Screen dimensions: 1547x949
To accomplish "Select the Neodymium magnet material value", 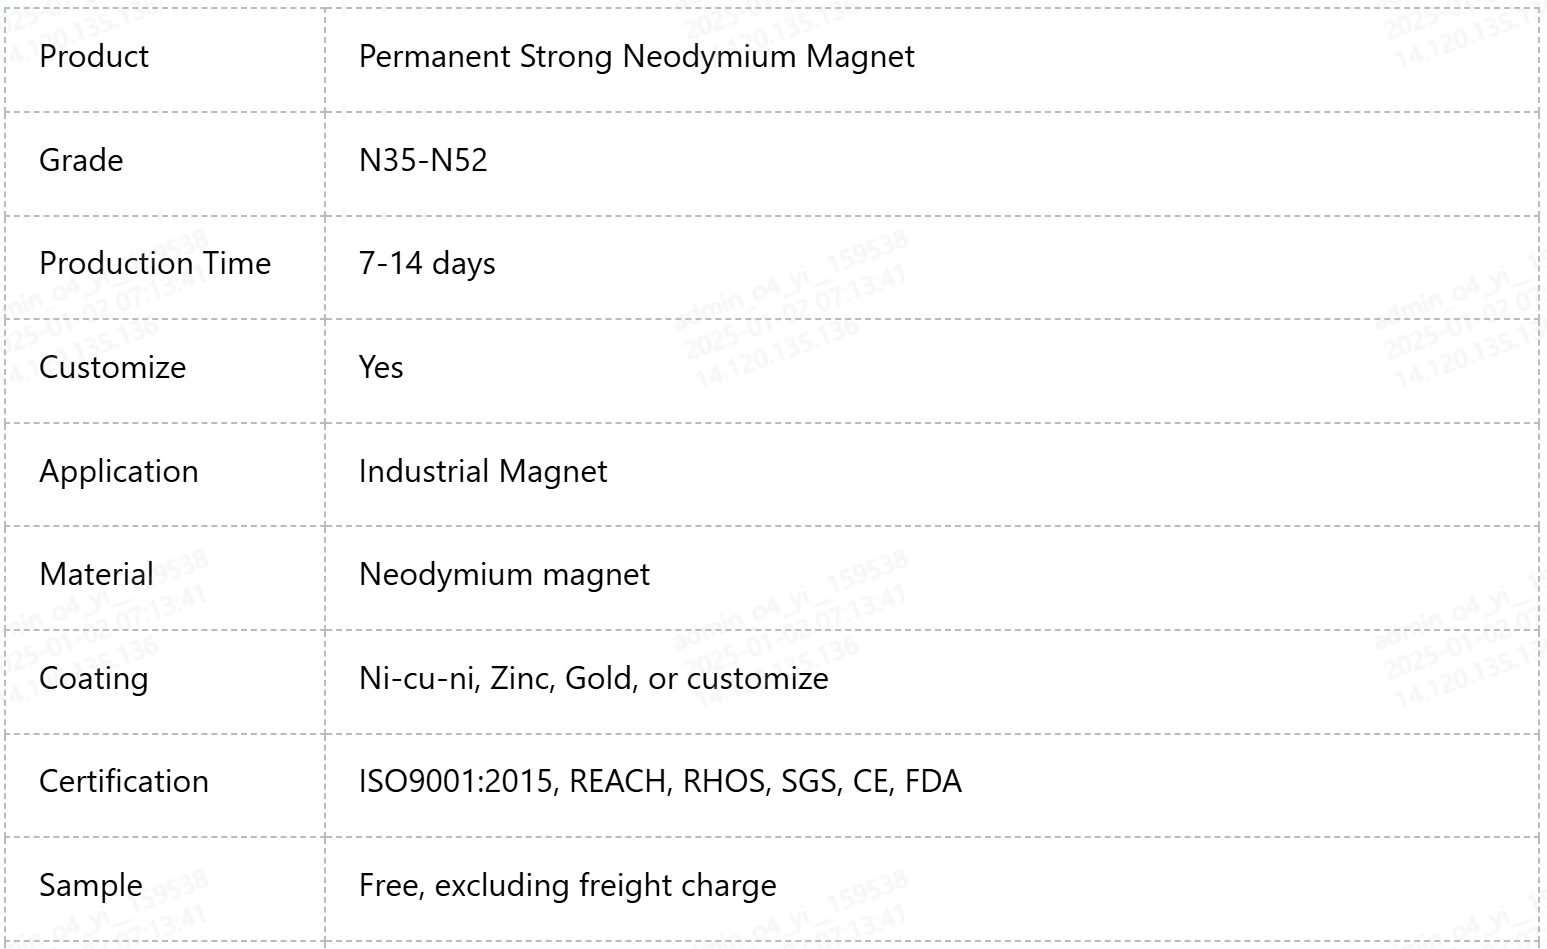I will [504, 574].
